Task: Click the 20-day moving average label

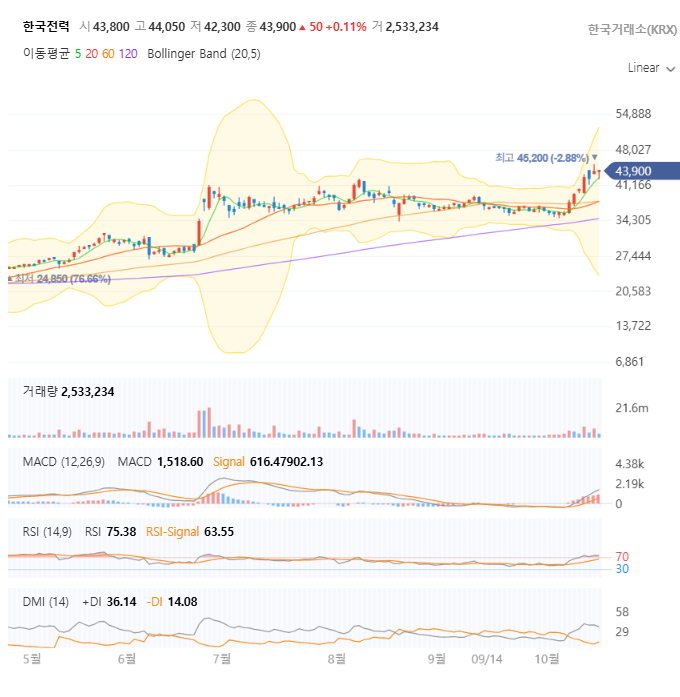Action: tap(92, 54)
